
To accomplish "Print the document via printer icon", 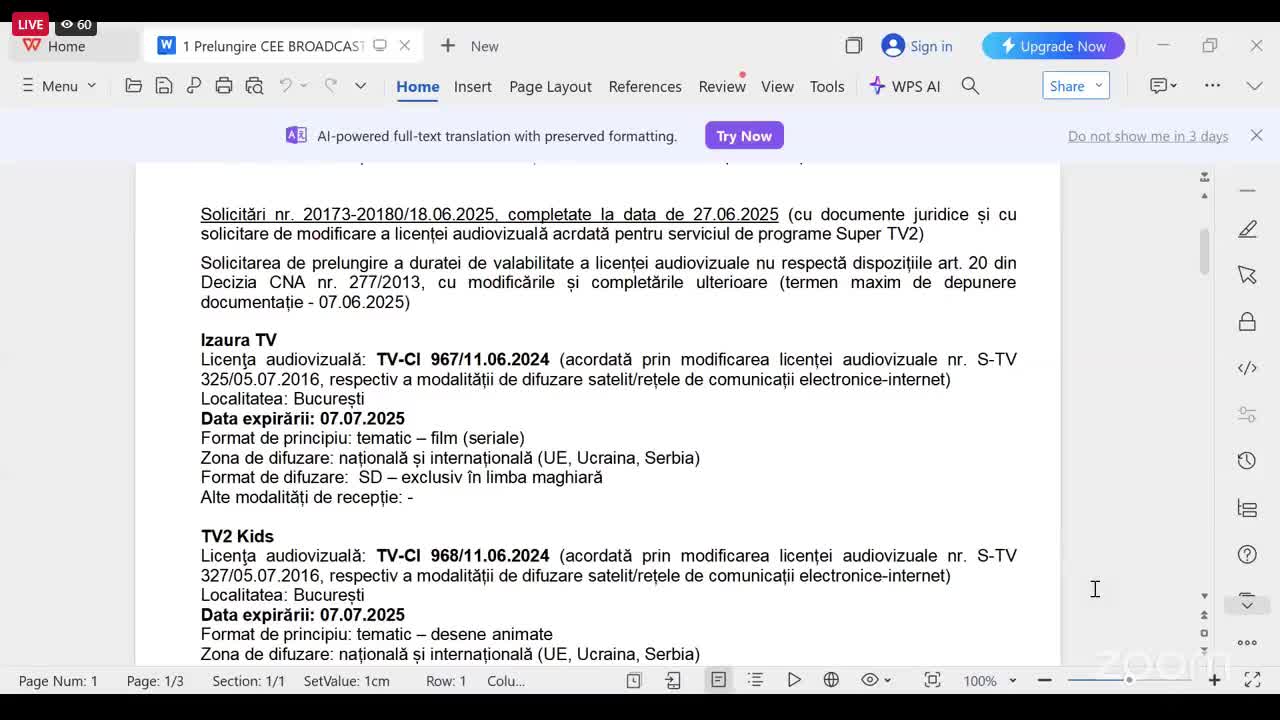I will pyautogui.click(x=224, y=86).
